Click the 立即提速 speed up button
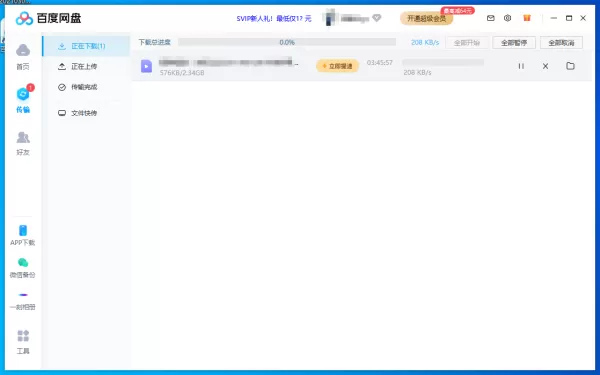 coord(338,66)
